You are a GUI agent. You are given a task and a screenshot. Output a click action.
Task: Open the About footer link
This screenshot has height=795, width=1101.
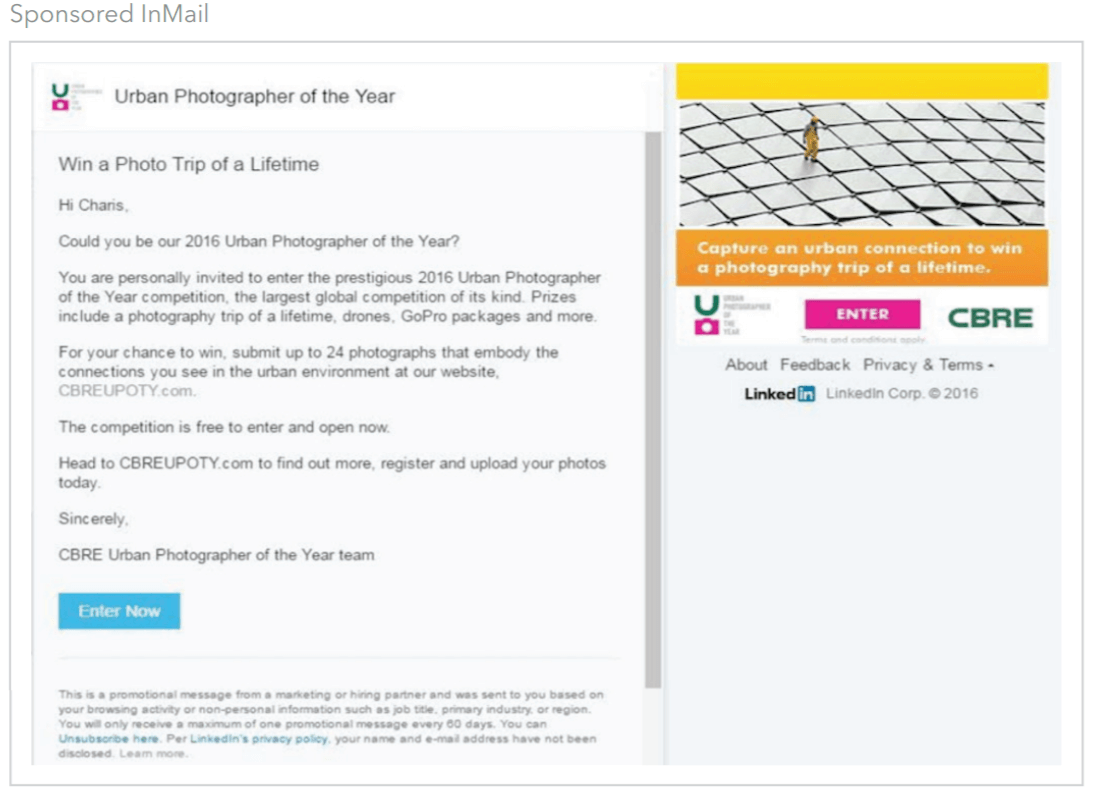coord(746,364)
